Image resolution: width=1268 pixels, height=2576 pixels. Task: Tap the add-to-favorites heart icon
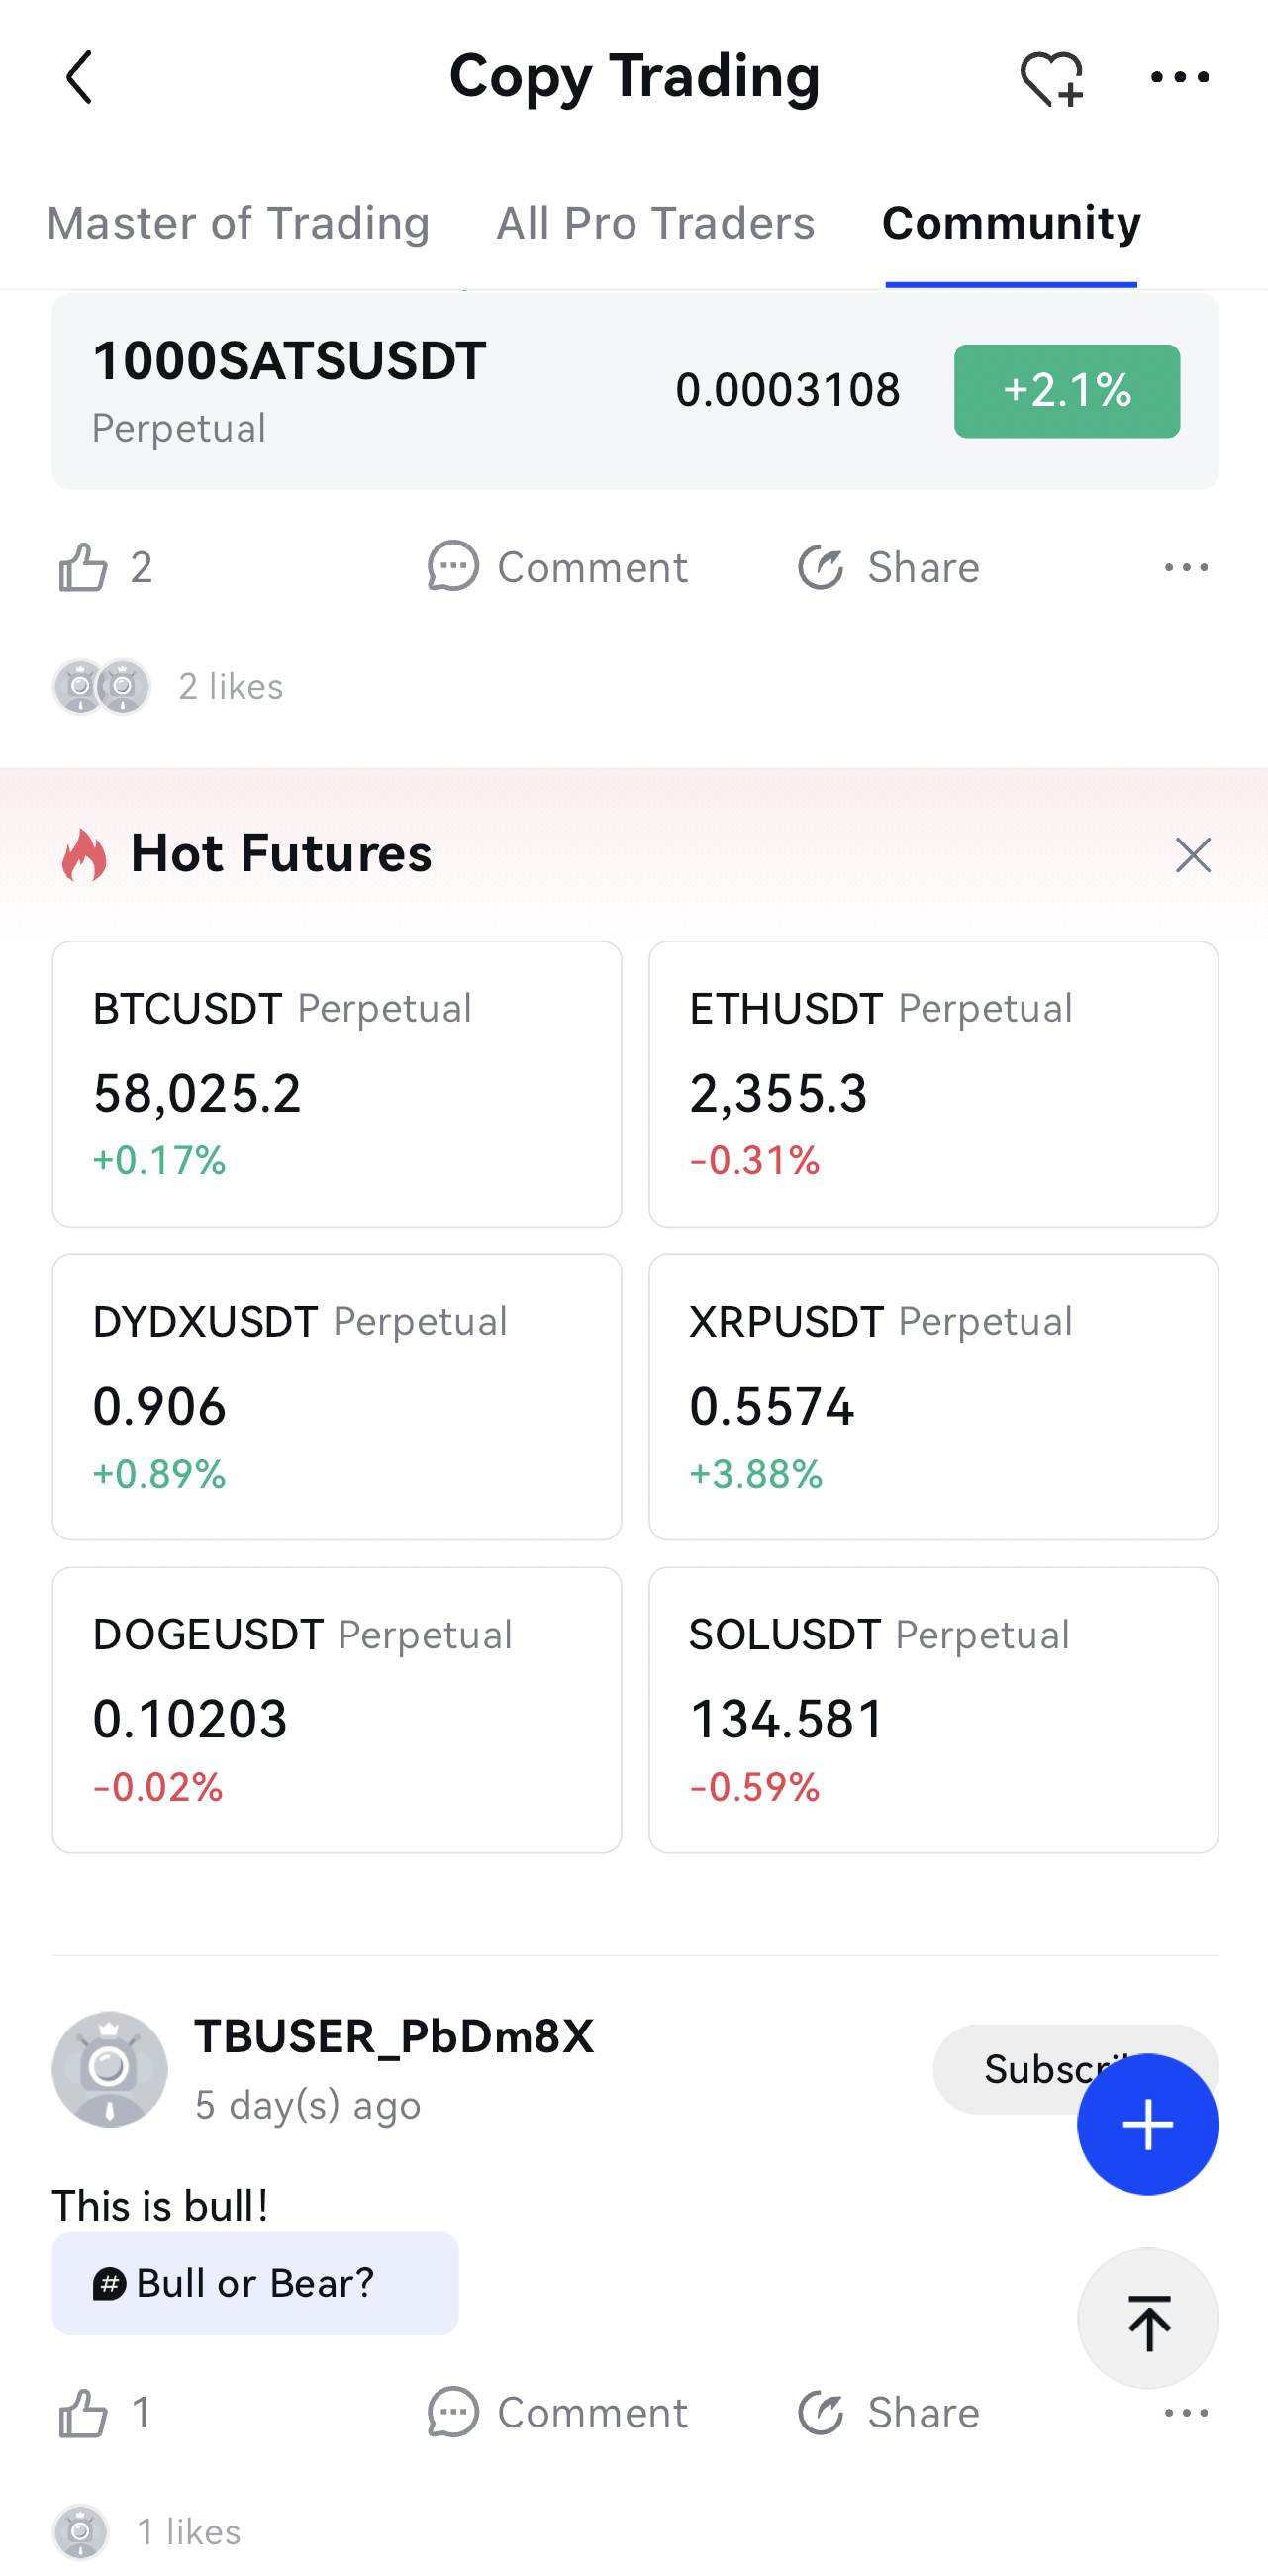coord(1050,78)
